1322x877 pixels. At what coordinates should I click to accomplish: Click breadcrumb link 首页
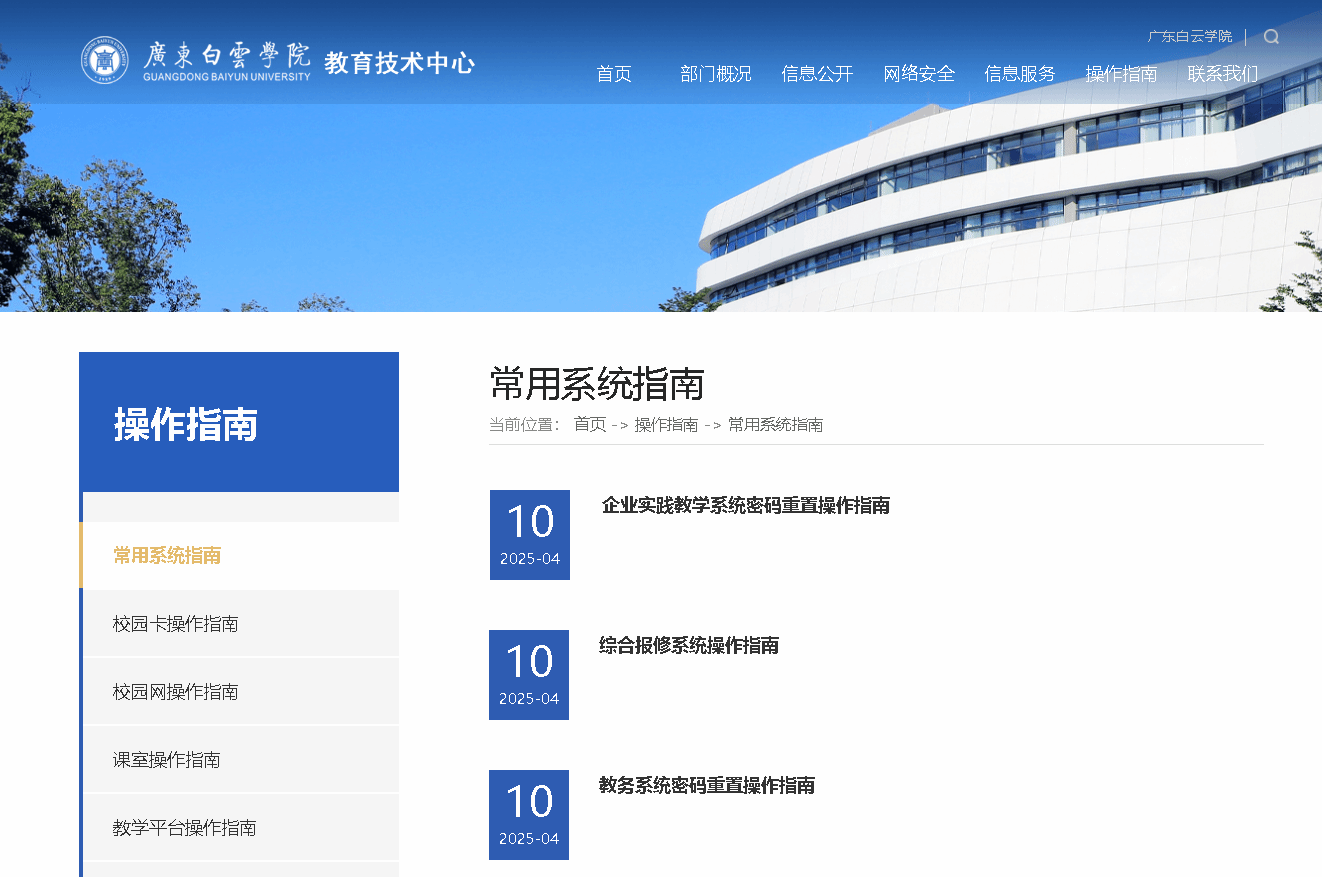tap(590, 424)
